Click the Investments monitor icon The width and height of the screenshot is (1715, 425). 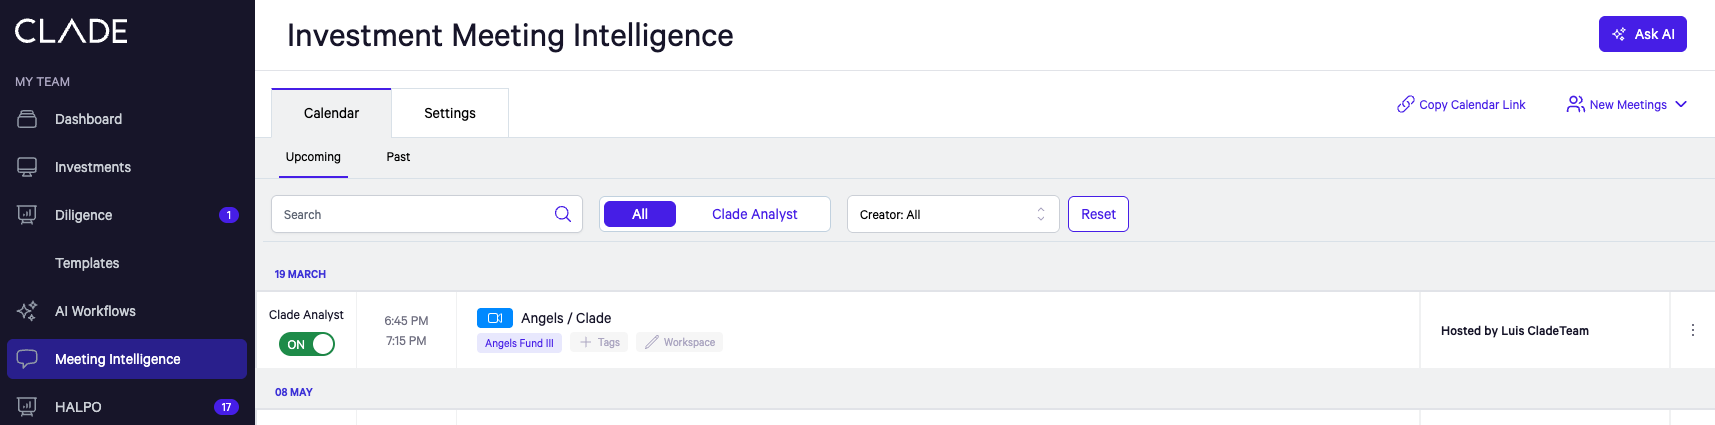(x=27, y=167)
